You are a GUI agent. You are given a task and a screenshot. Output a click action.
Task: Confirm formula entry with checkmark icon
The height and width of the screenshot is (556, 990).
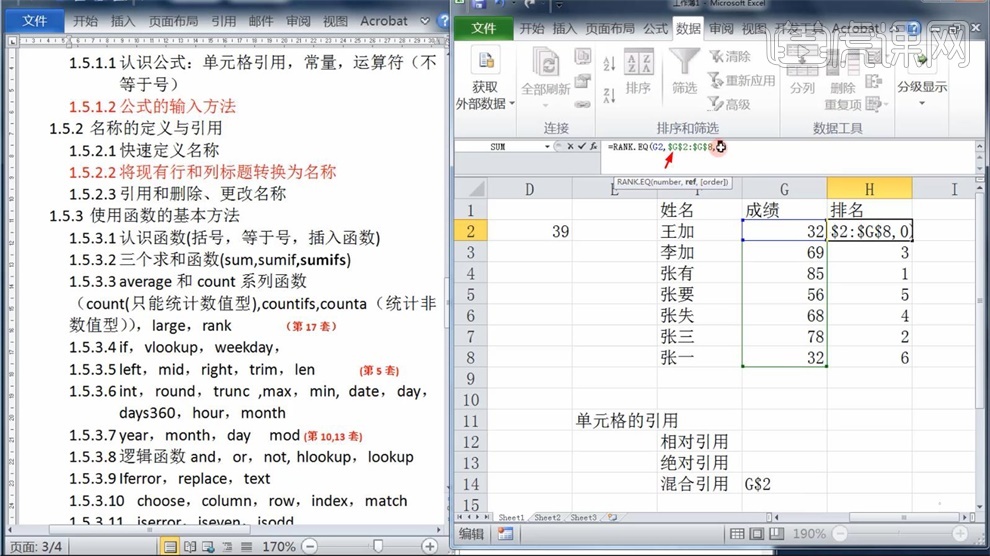click(581, 146)
